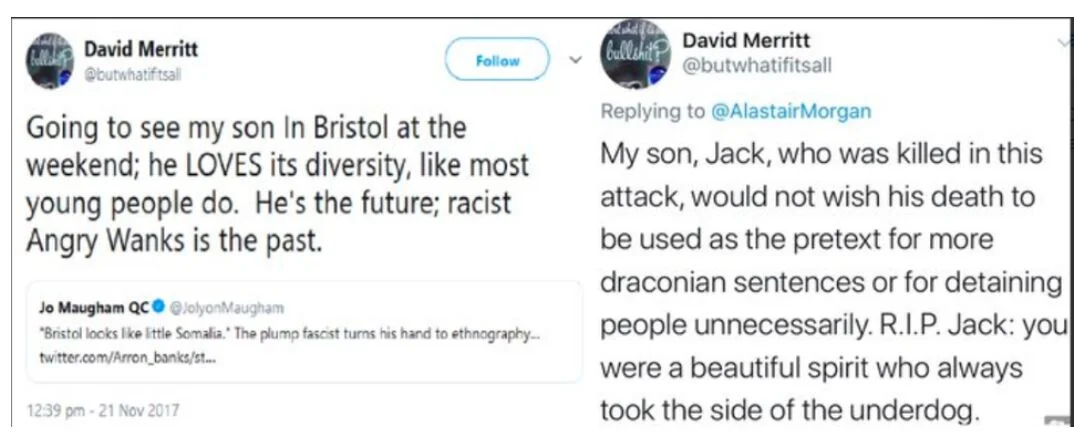Image resolution: width=1074 pixels, height=442 pixels.
Task: Click the small icon at bottom-right corner
Action: pos(1055,423)
